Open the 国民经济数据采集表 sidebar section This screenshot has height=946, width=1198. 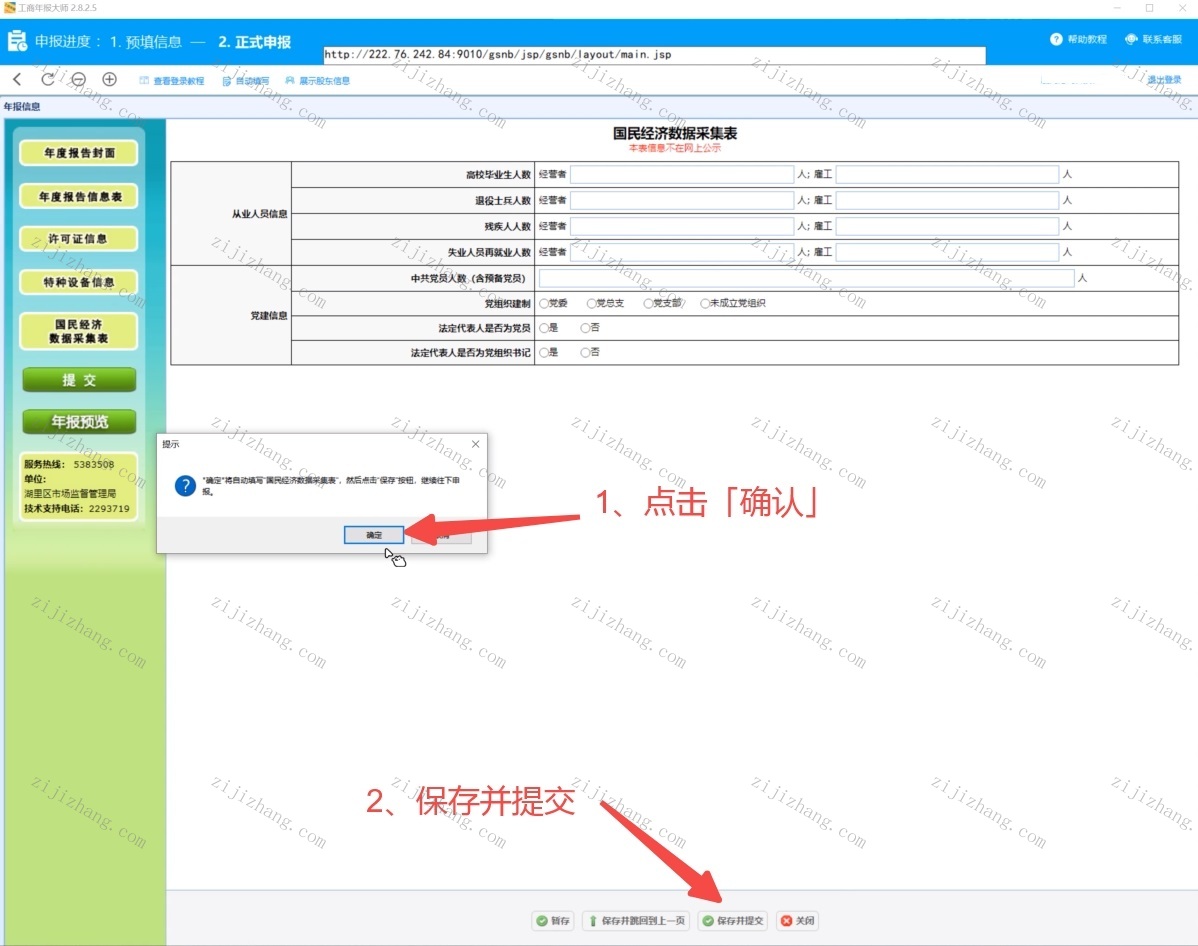pyautogui.click(x=79, y=332)
